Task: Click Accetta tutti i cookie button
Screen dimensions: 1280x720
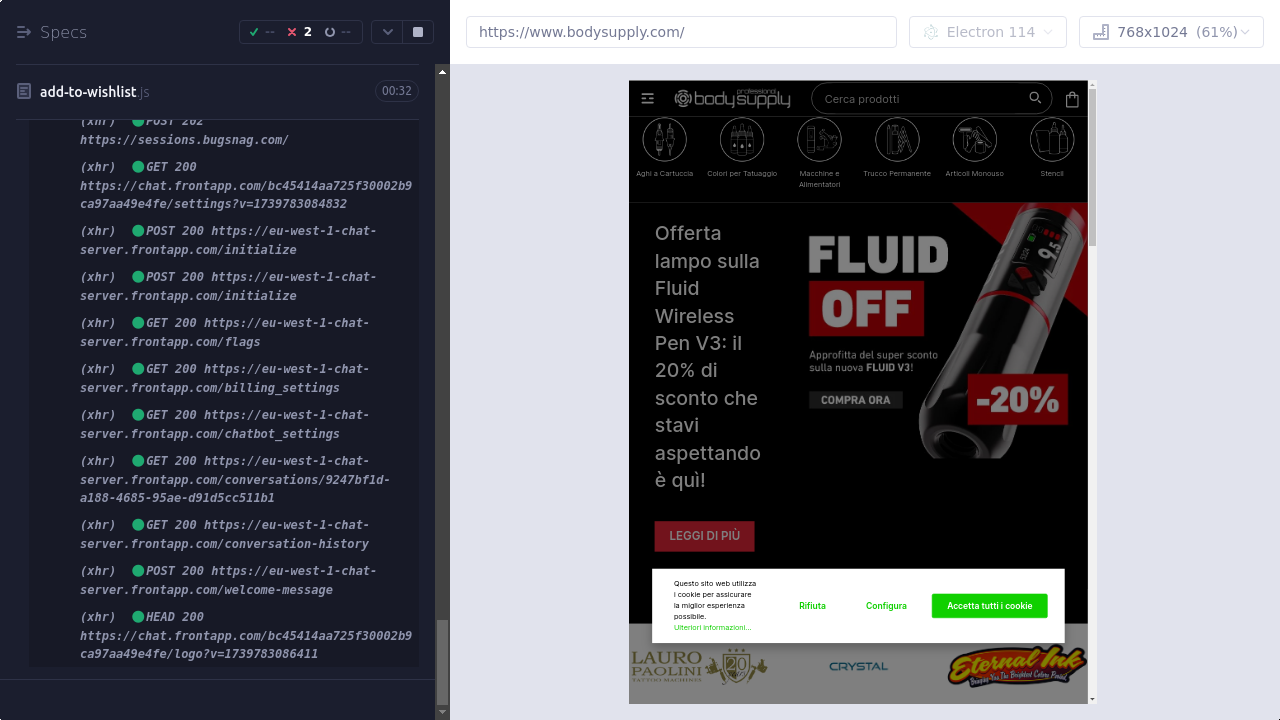Action: click(x=989, y=606)
